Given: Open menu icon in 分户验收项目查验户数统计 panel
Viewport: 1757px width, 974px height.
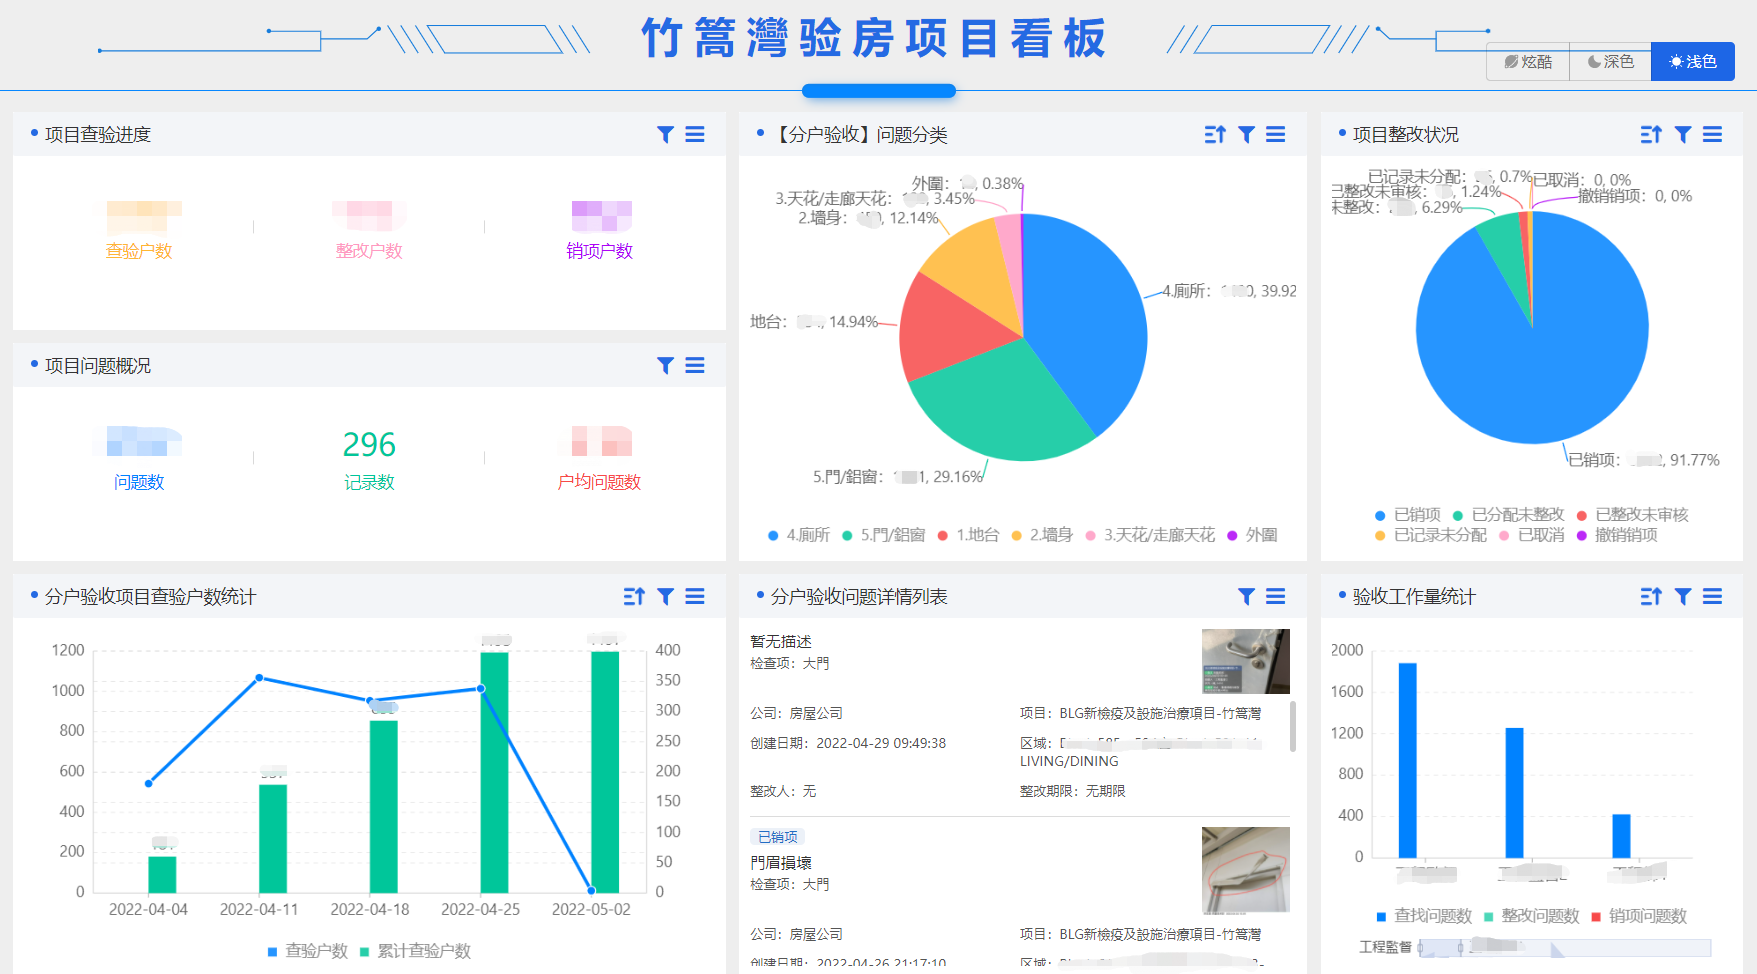Looking at the screenshot, I should pos(695,597).
